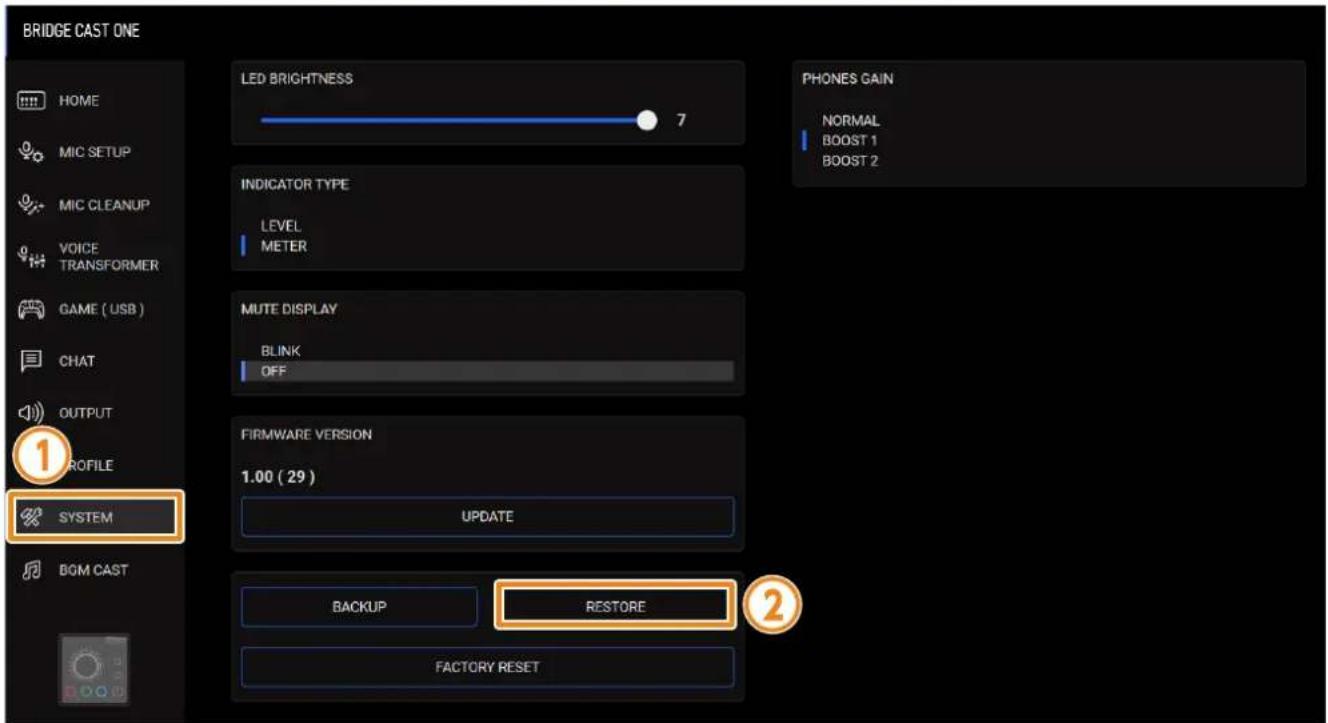Click the firmware version number 1.00 (29)
Viewport: 1328px width, 723px height.
[279, 476]
